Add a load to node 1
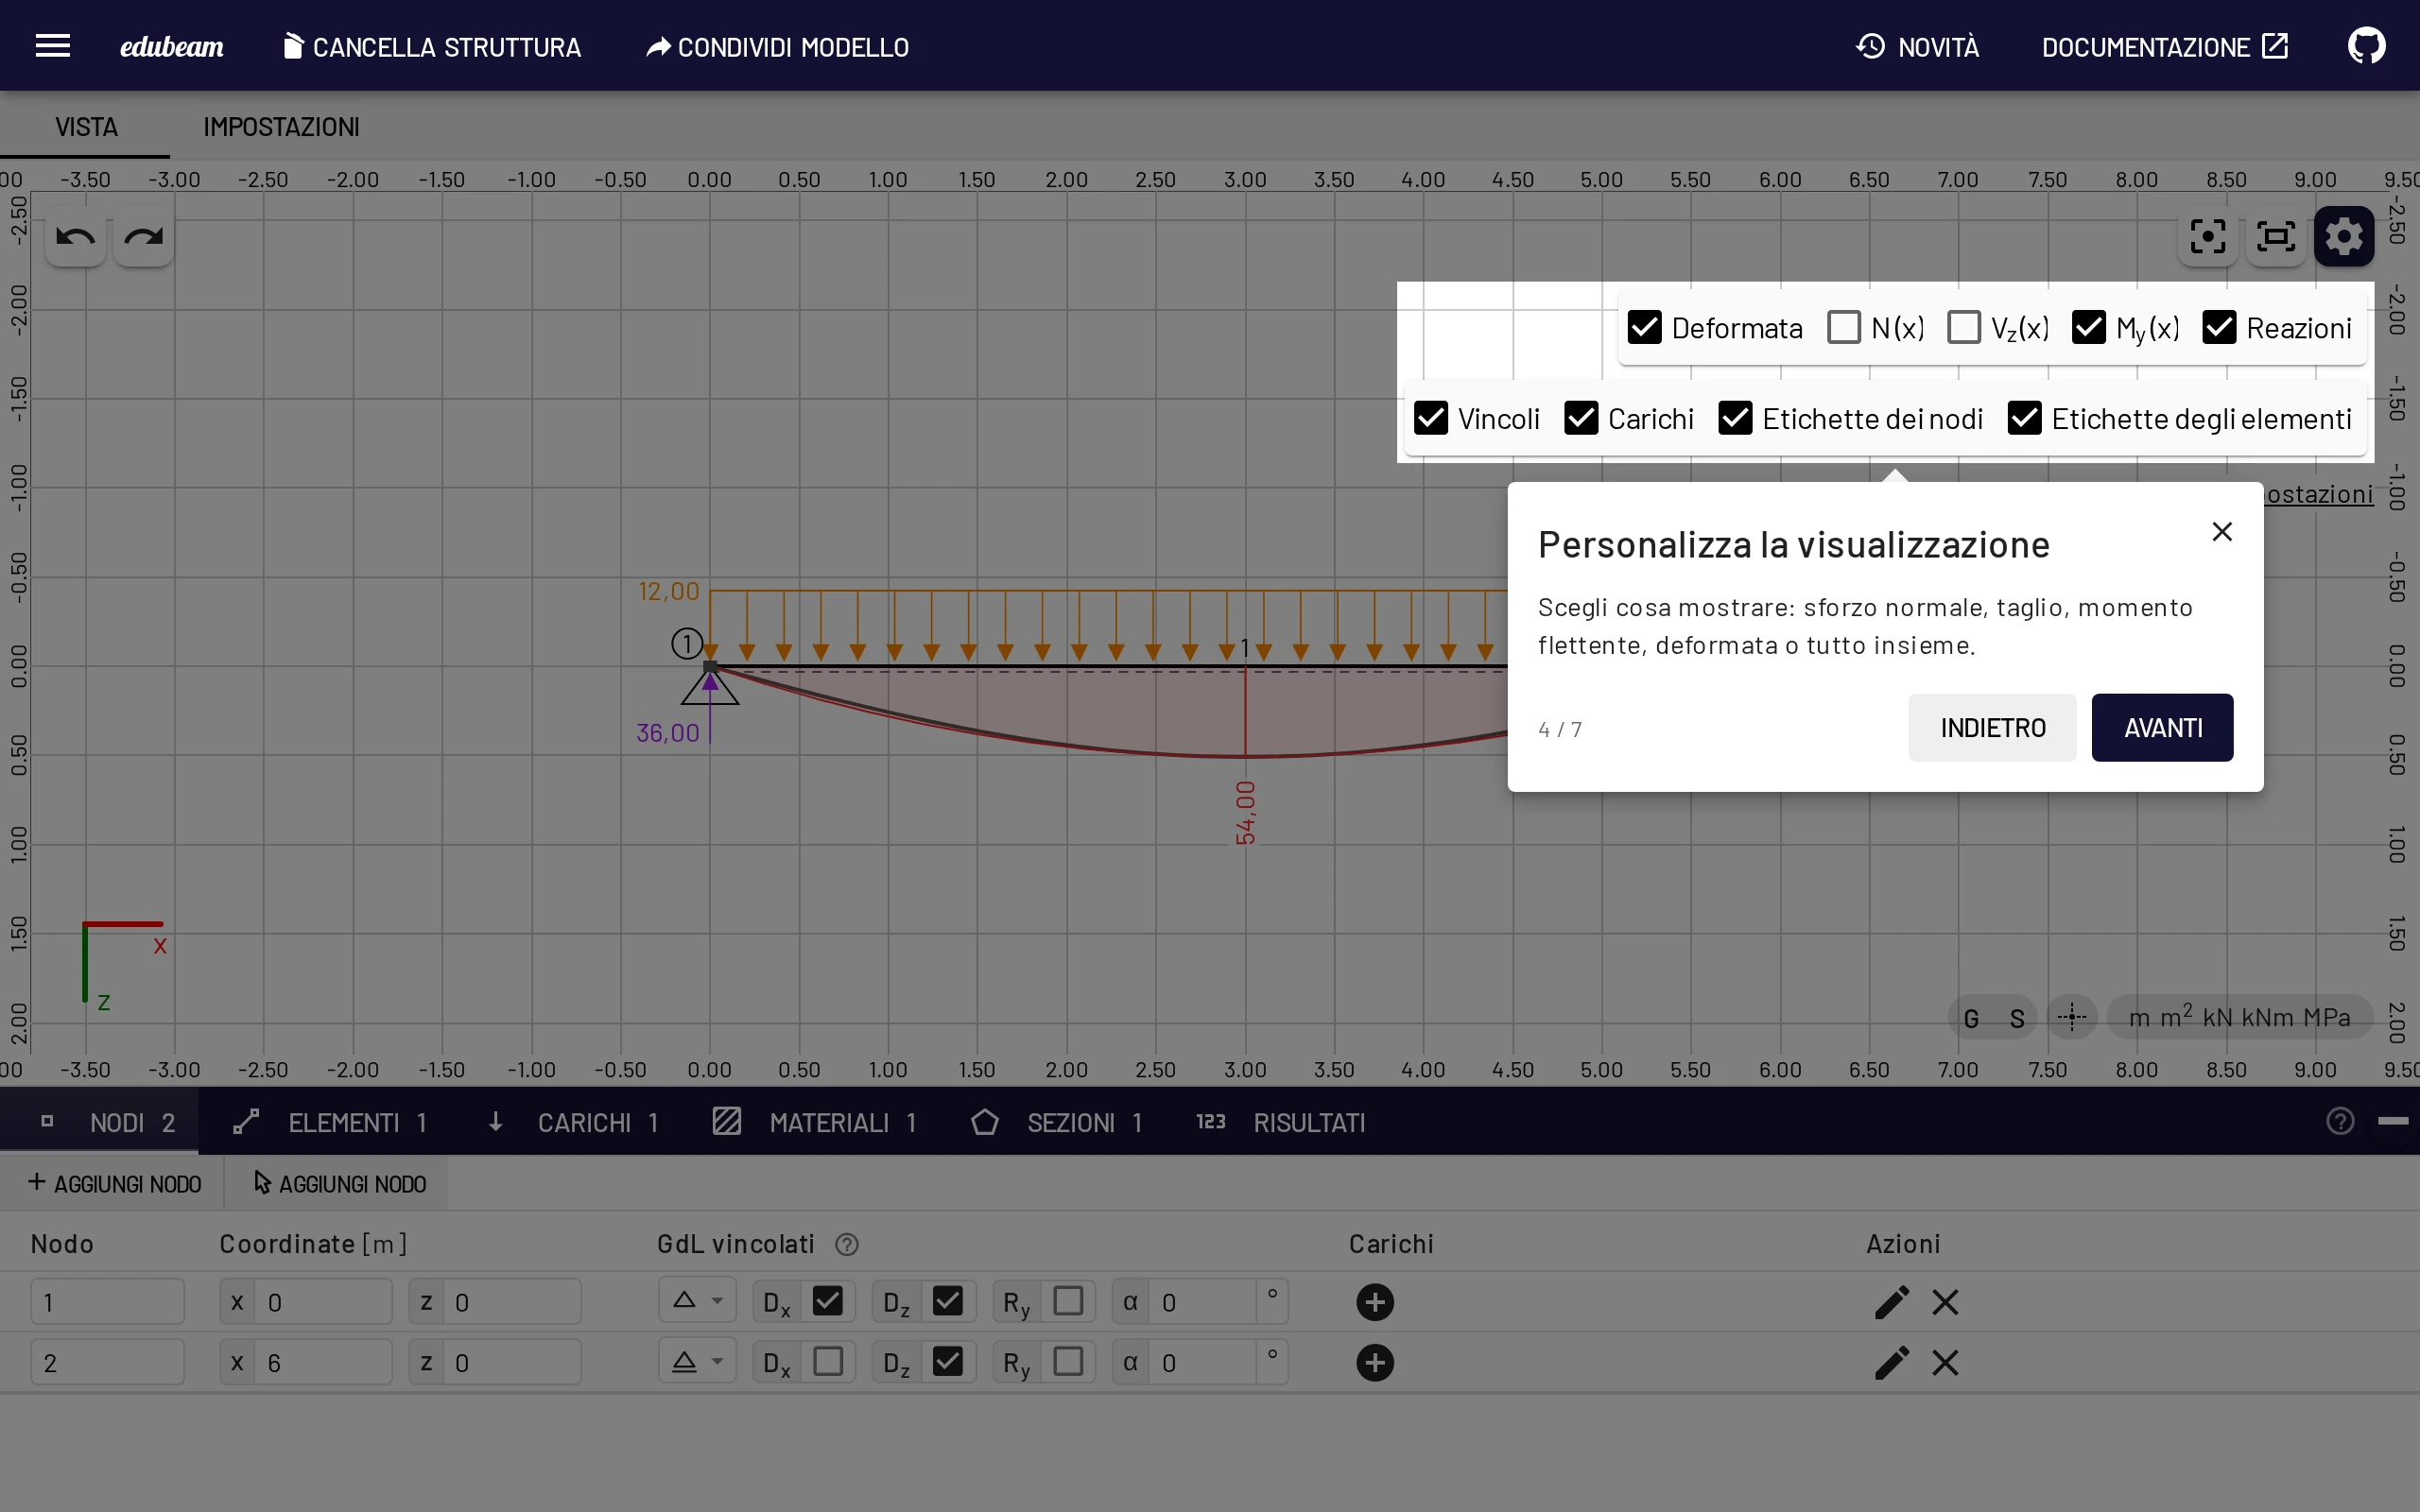Screen dimensions: 2420x1512 coord(1375,1302)
